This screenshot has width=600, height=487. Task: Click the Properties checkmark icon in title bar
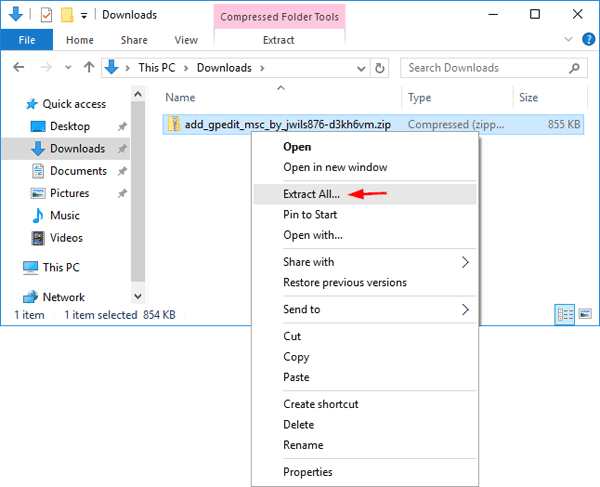(x=46, y=15)
